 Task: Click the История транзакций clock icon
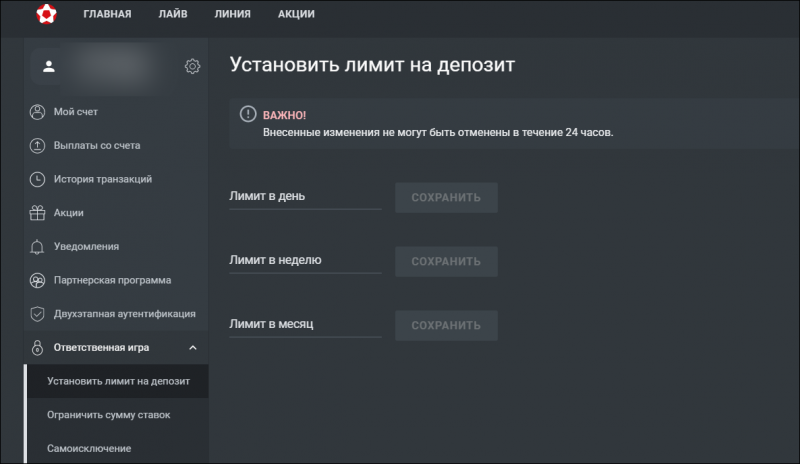click(x=37, y=179)
